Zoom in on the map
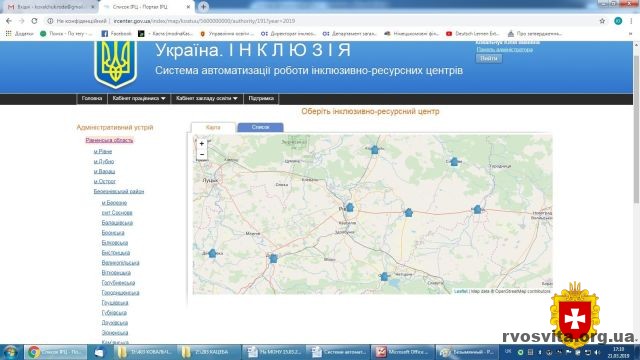Image resolution: width=640 pixels, height=360 pixels. [202, 144]
